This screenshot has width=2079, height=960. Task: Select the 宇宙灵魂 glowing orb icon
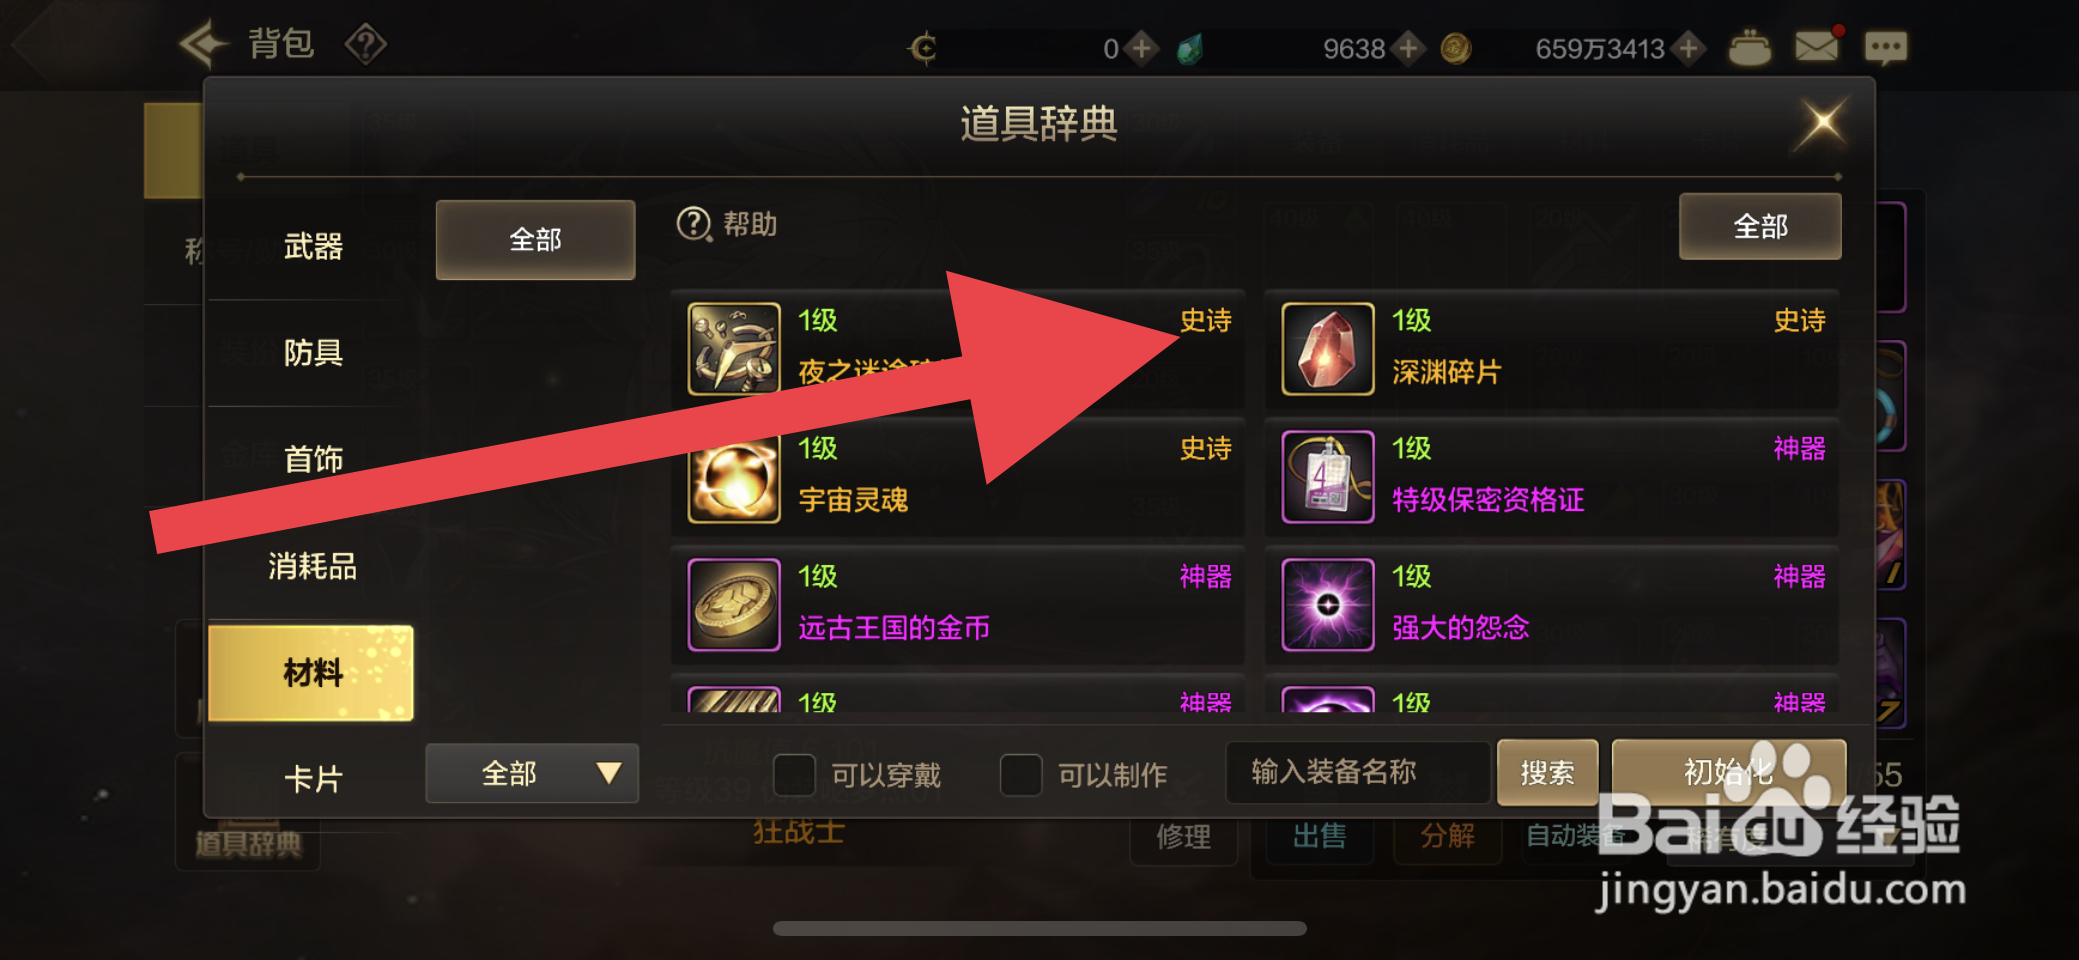(734, 478)
